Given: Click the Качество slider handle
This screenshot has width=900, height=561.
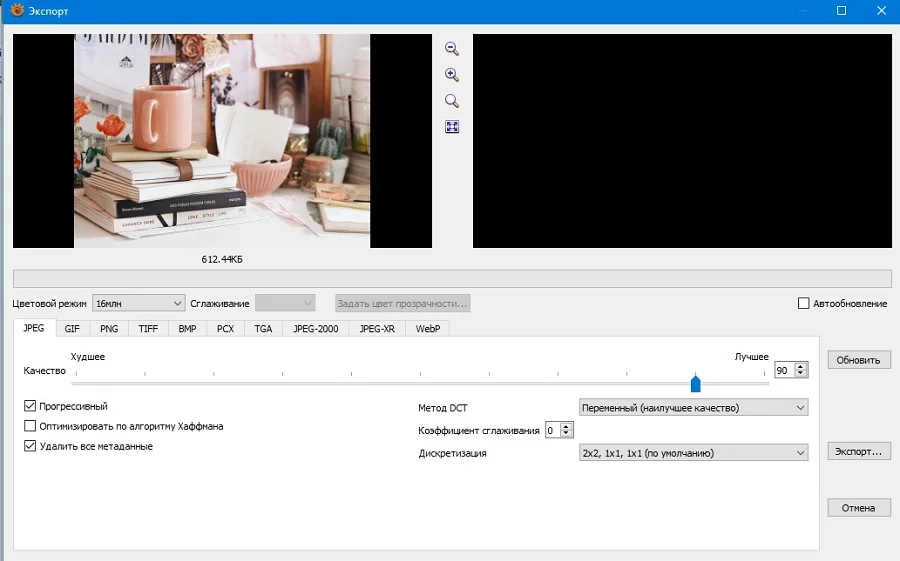Looking at the screenshot, I should [696, 382].
